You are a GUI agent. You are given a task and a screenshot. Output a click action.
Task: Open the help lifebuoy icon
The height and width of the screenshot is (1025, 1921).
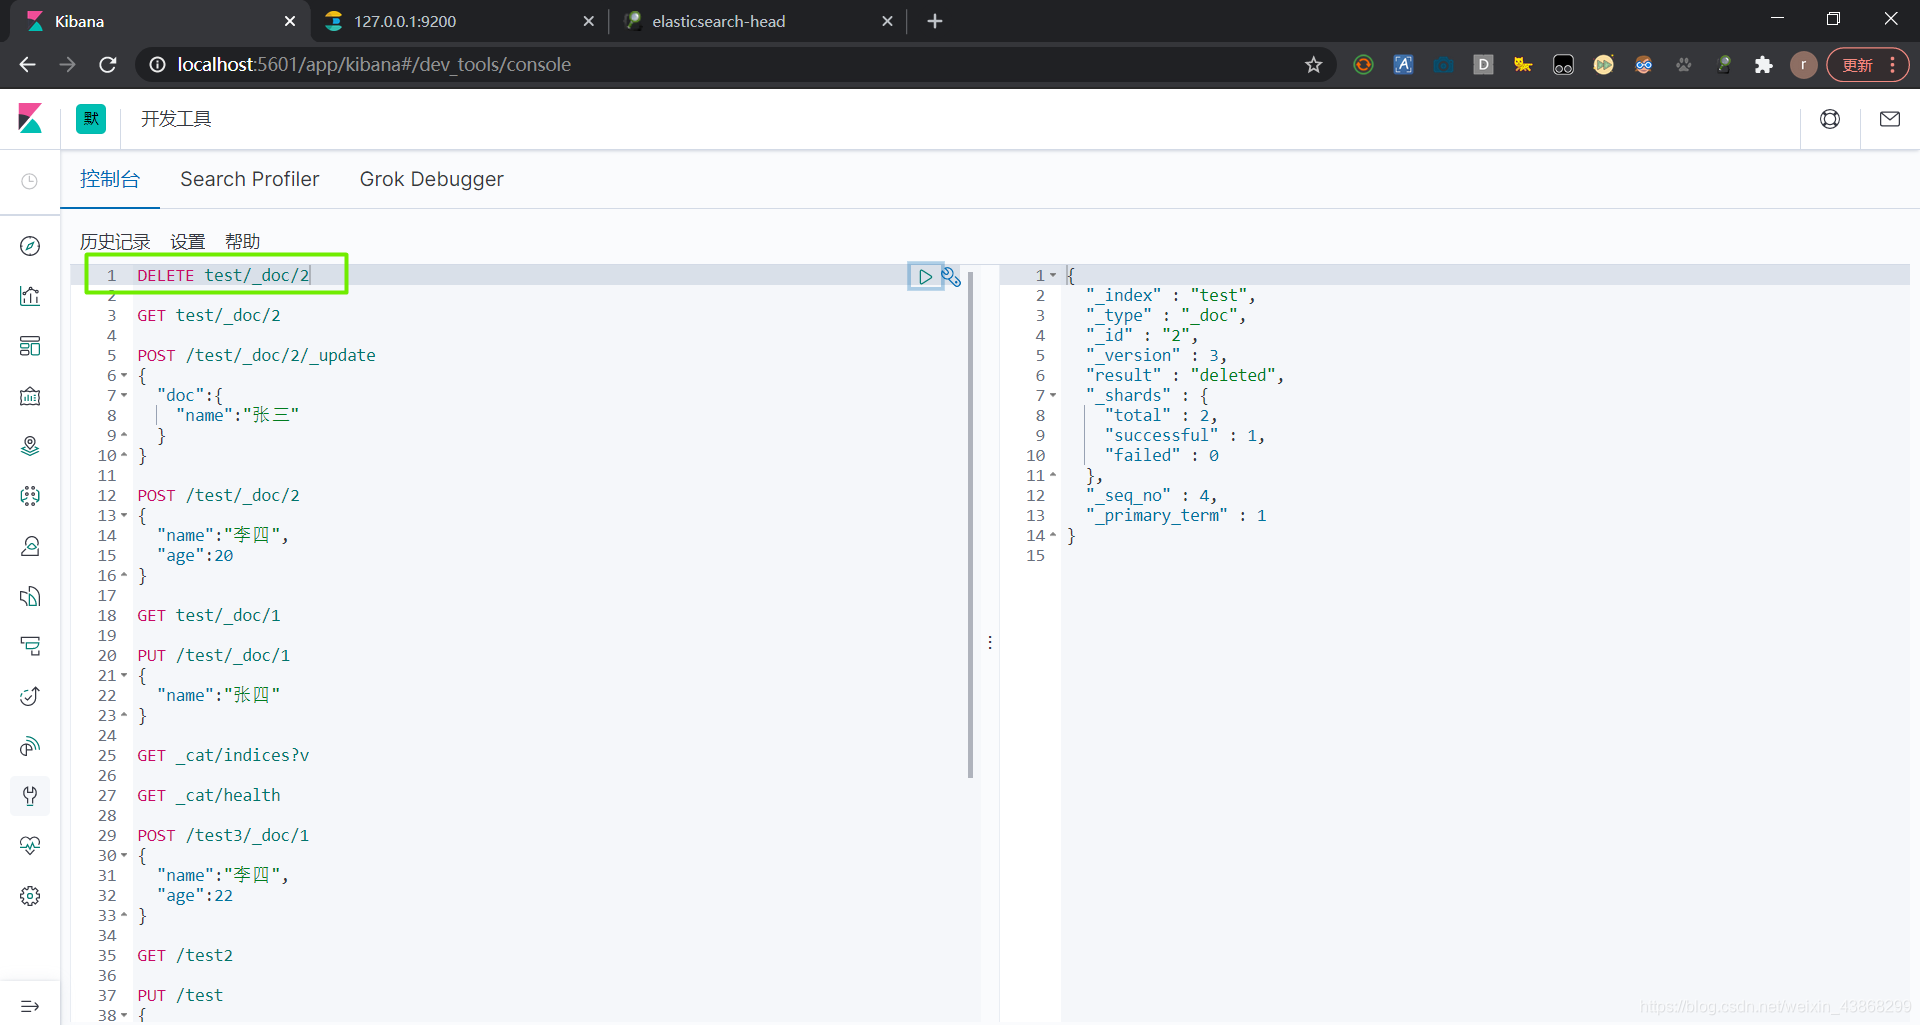point(1830,119)
